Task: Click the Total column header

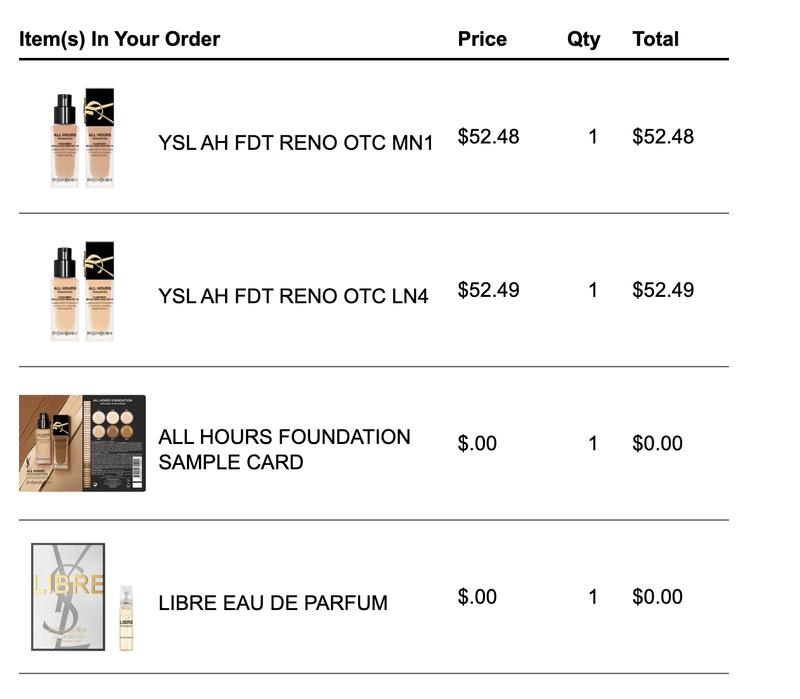Action: tap(655, 39)
